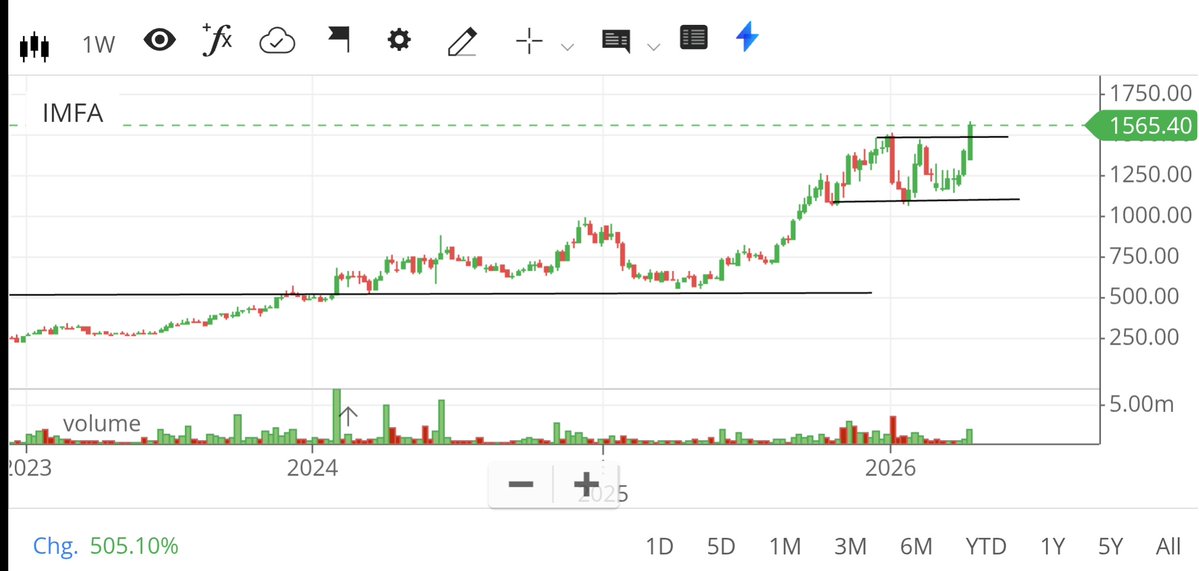The height and width of the screenshot is (571, 1199).
Task: Select the YTD time range
Action: click(986, 547)
